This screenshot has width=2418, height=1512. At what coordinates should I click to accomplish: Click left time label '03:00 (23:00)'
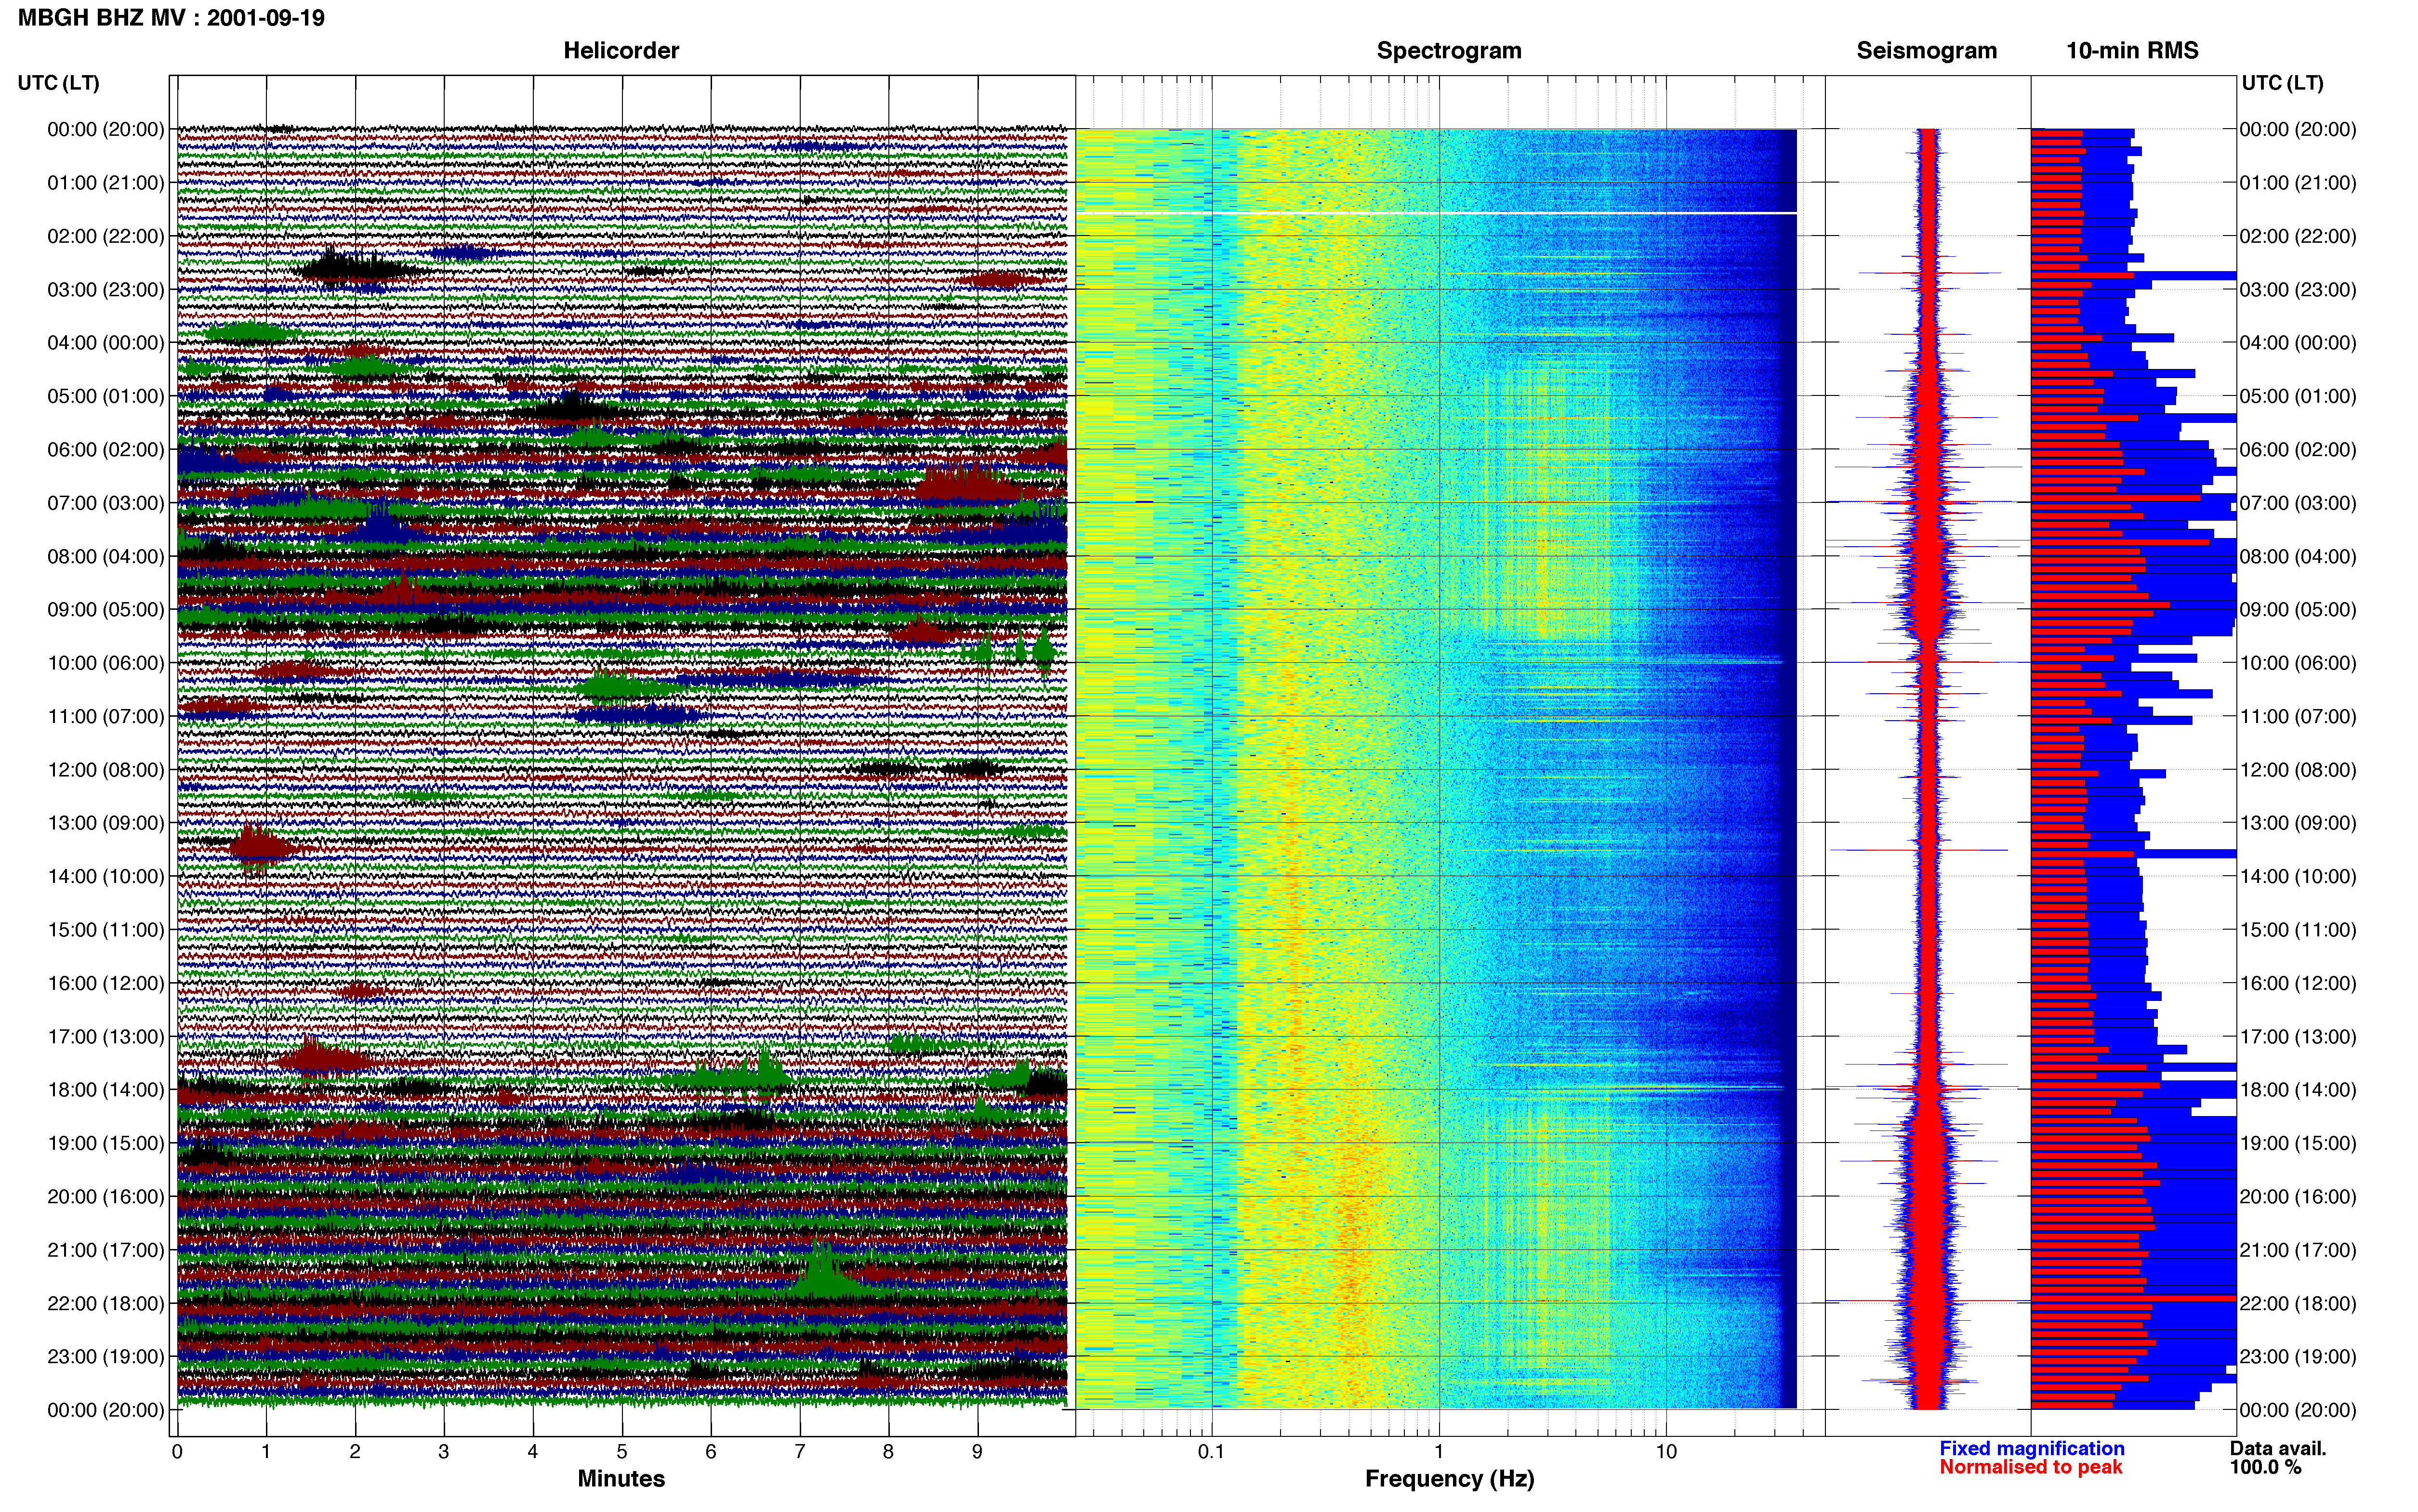106,290
